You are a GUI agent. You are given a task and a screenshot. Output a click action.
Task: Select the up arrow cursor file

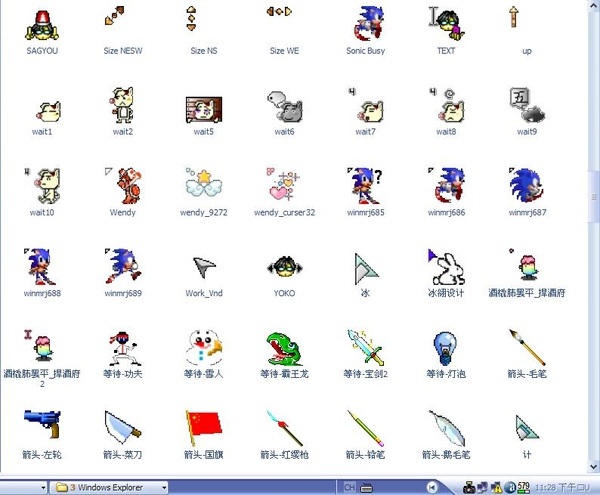(514, 18)
